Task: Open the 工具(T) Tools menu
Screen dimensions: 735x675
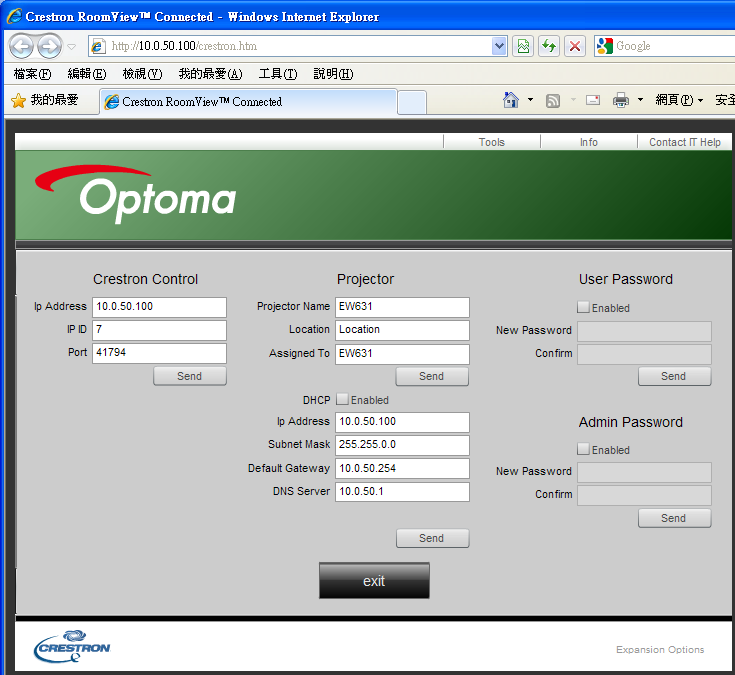Action: tap(278, 74)
